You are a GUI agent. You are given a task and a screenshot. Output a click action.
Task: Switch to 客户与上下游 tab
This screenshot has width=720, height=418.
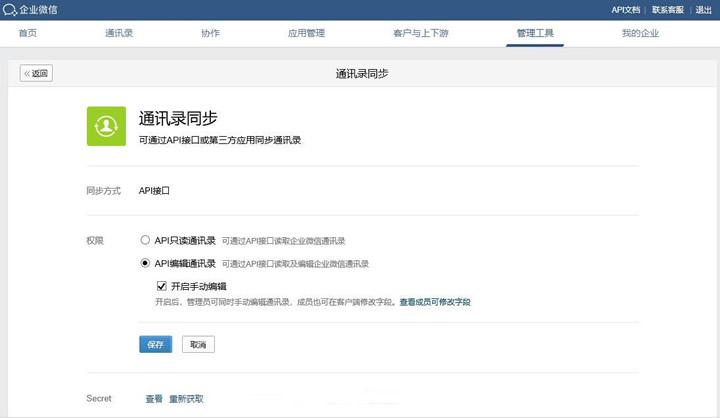[421, 33]
